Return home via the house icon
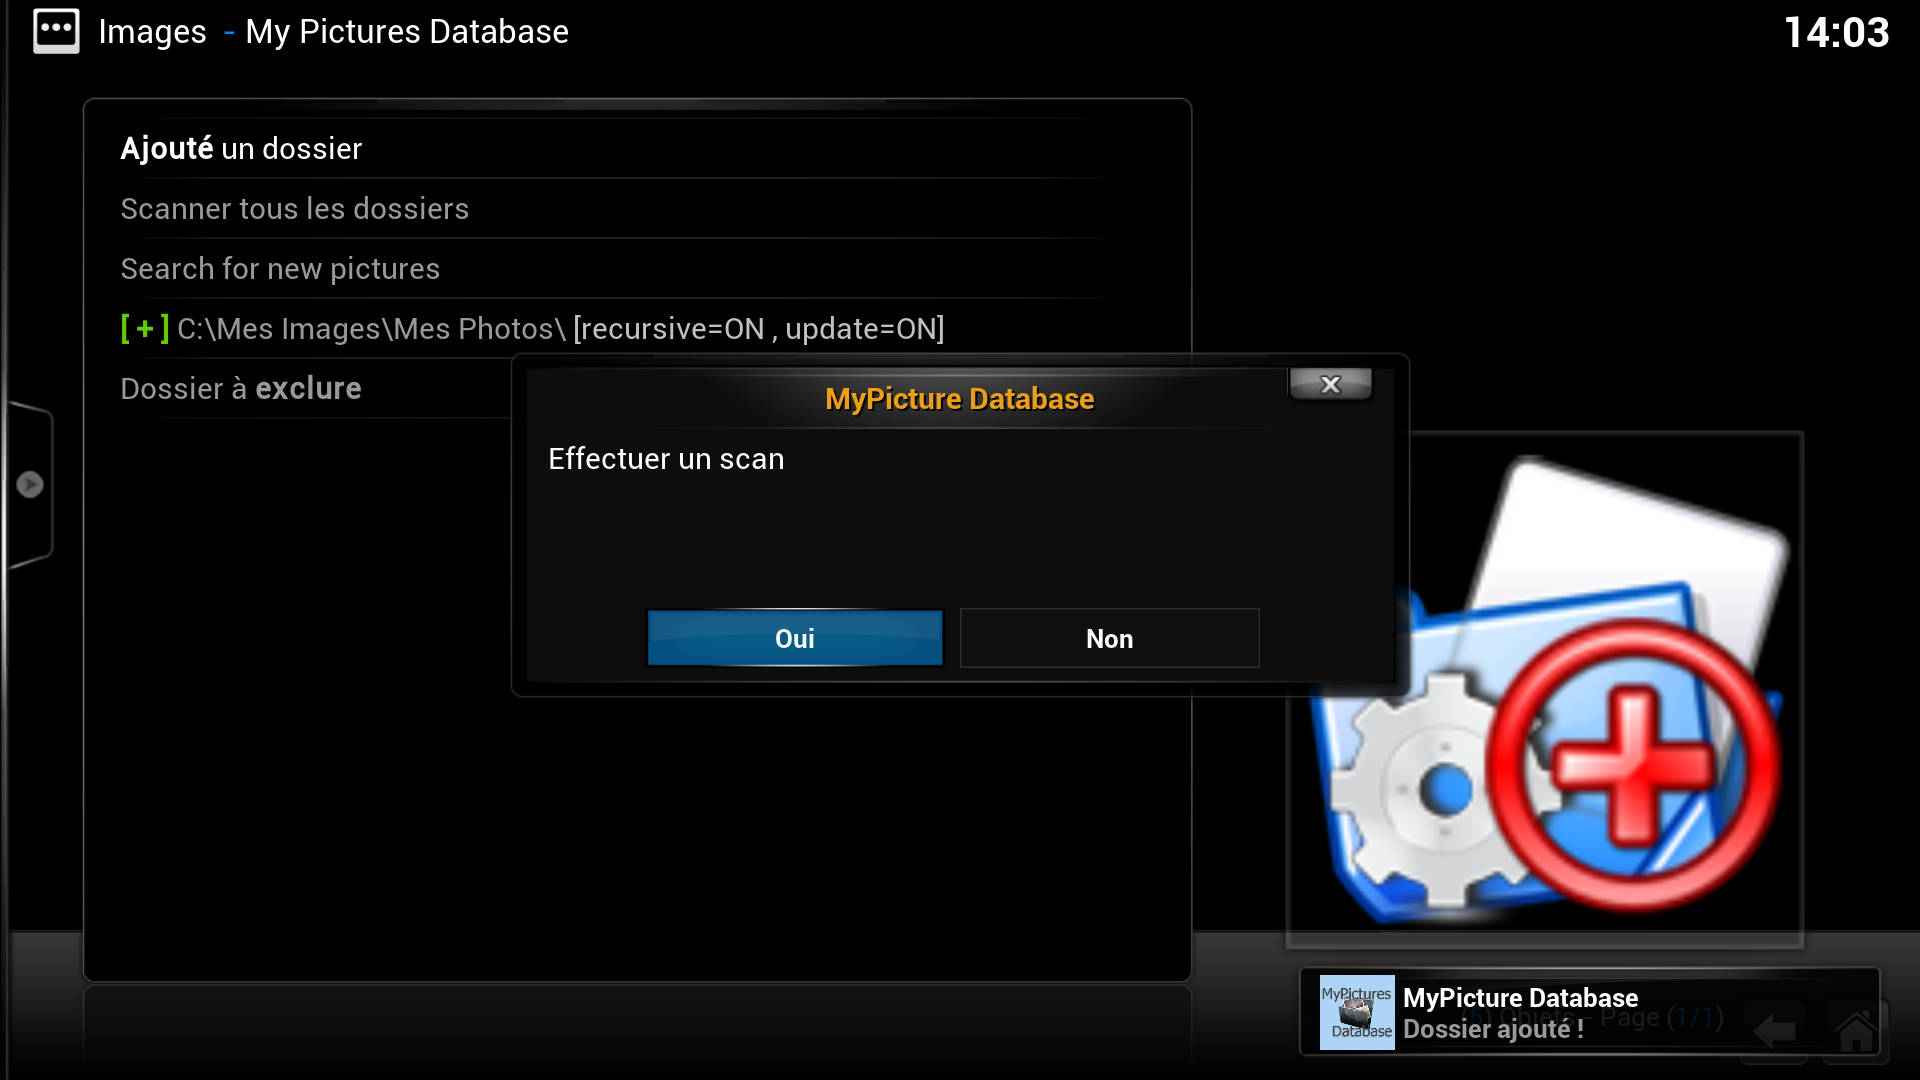This screenshot has width=1920, height=1080. pyautogui.click(x=1856, y=1030)
